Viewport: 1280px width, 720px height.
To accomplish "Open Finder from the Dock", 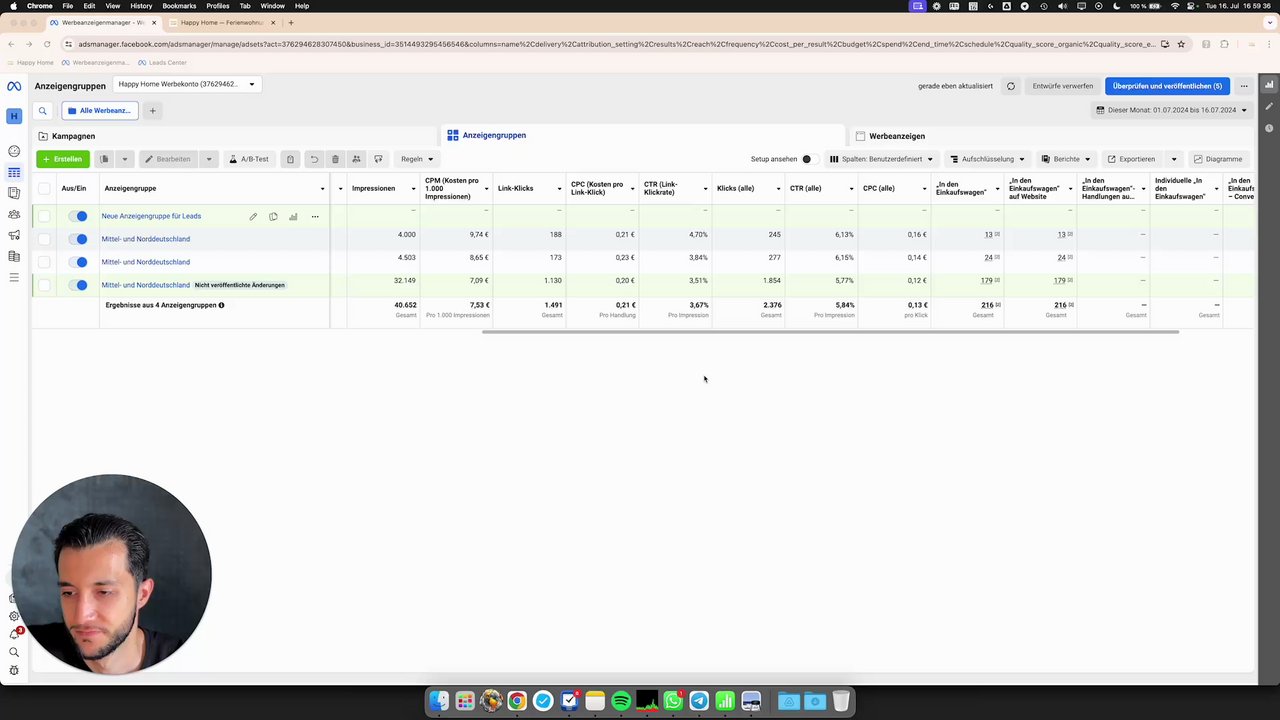I will 439,701.
